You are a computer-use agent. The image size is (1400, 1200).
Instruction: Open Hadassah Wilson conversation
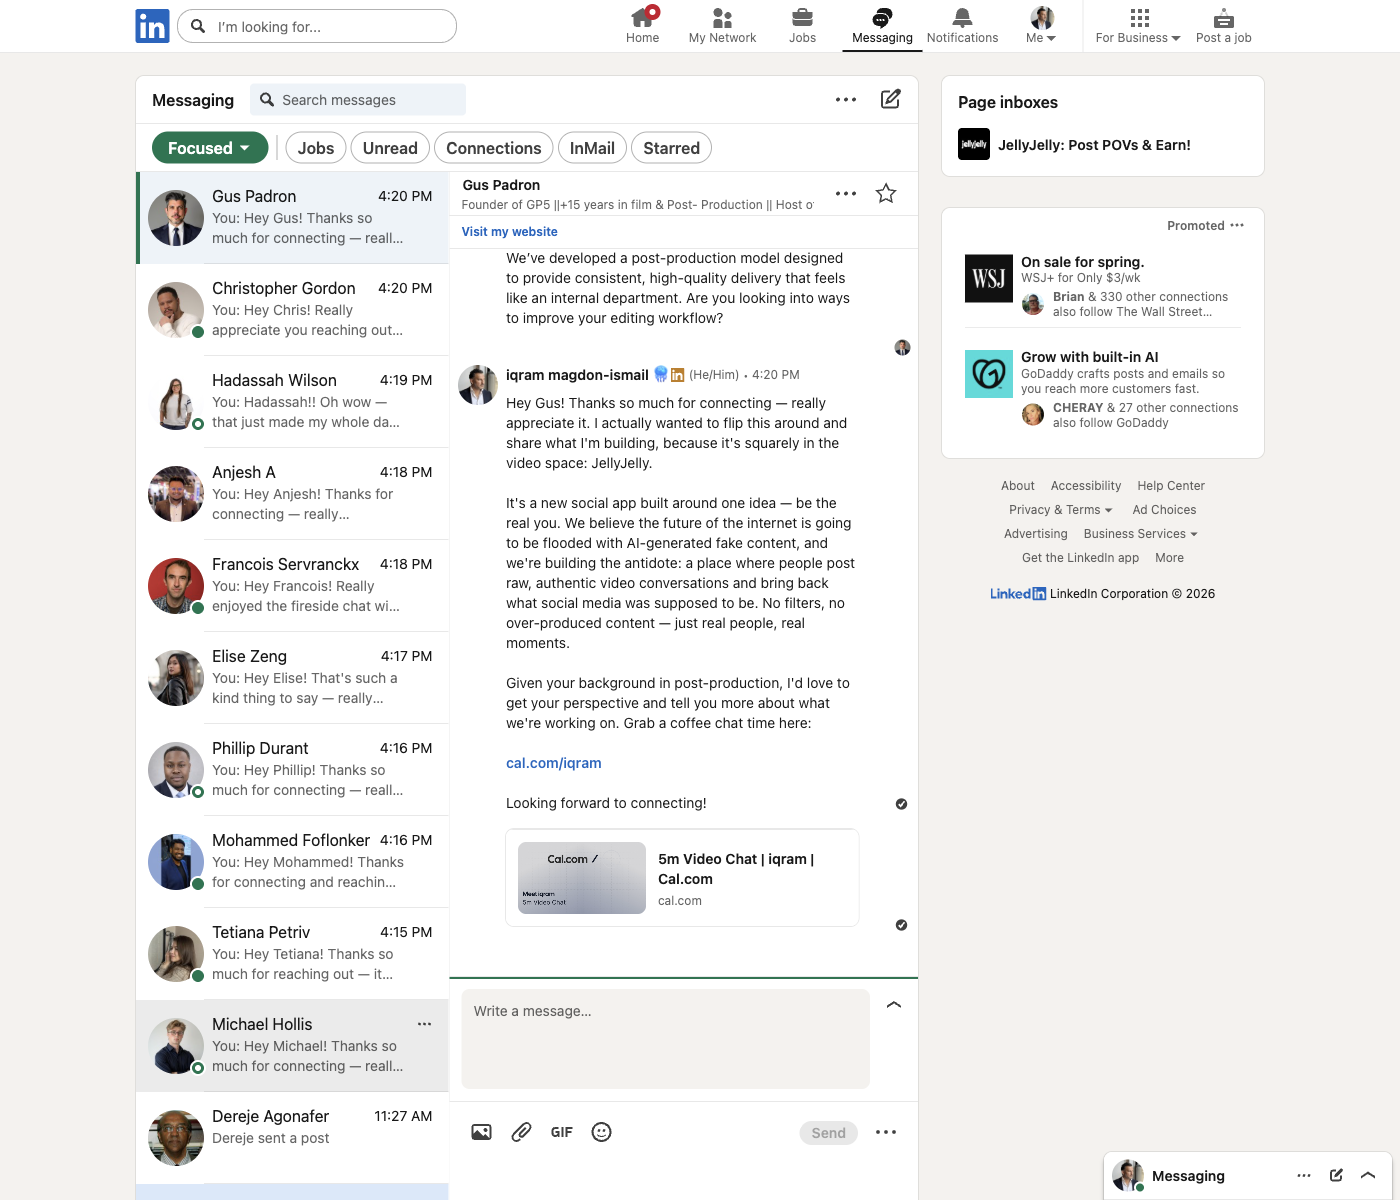(292, 401)
